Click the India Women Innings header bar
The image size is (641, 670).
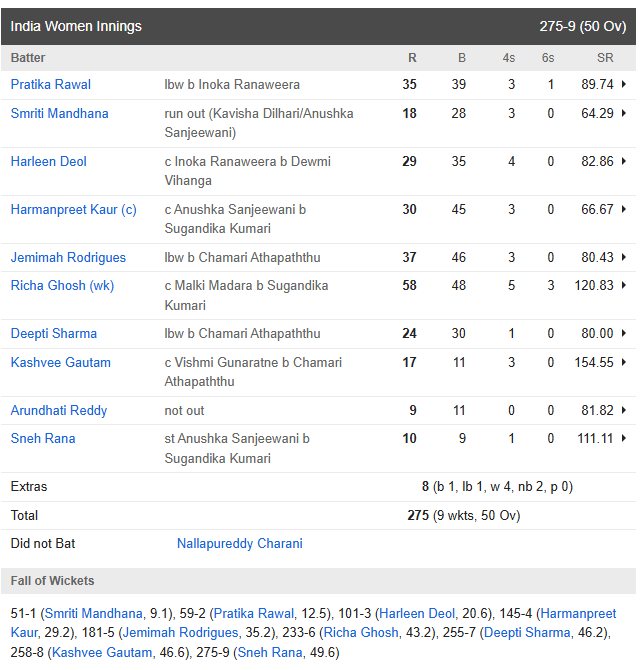click(318, 26)
